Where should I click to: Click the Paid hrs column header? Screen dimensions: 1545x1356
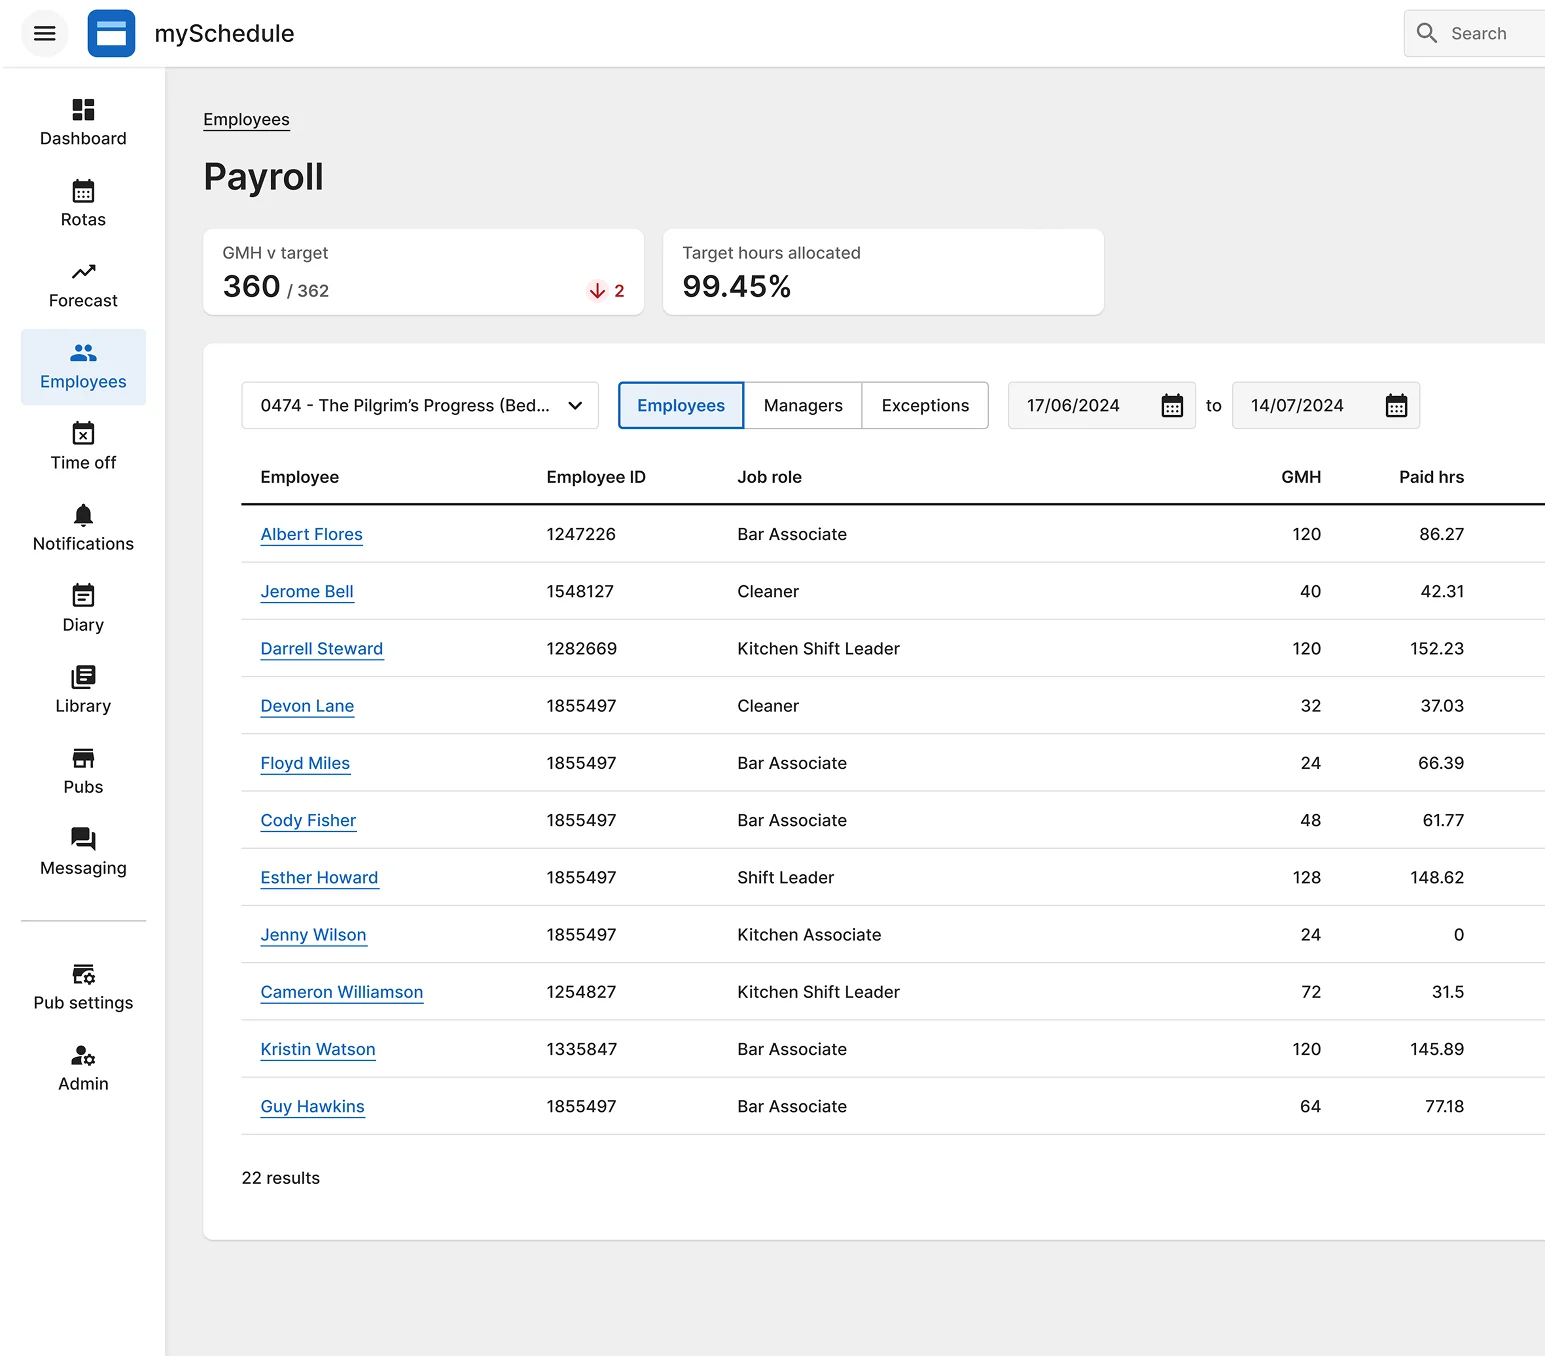pyautogui.click(x=1431, y=477)
